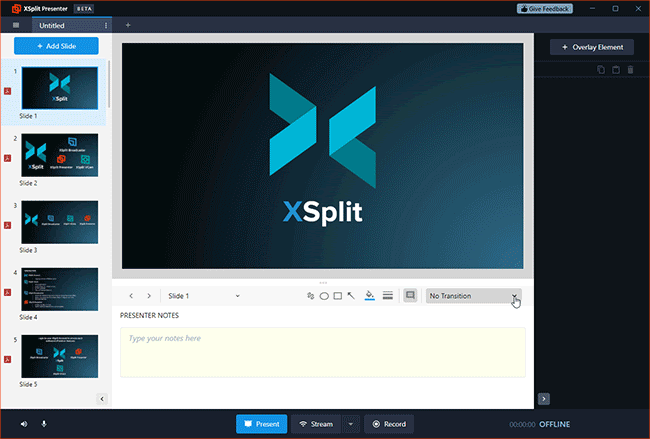Select the rectangle drawing tool
The image size is (650, 439).
coord(338,296)
